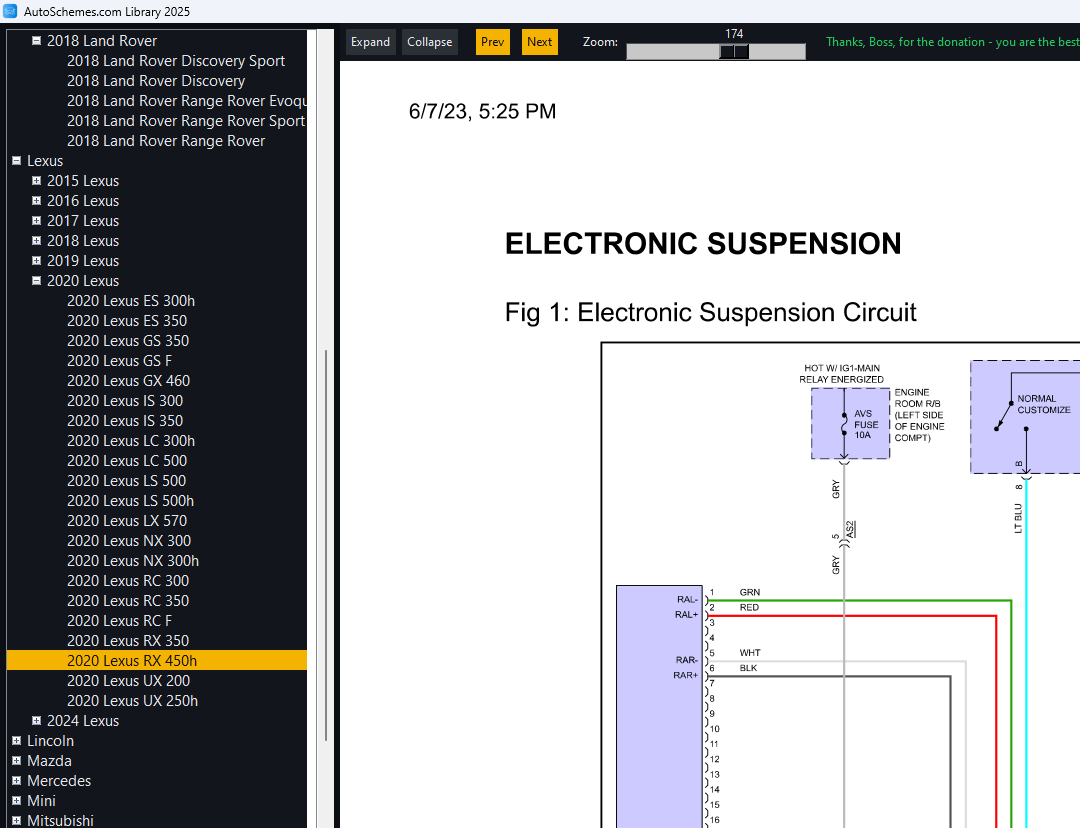
Task: Open 2020 Lexus UX 250h schemes
Action: coord(132,701)
